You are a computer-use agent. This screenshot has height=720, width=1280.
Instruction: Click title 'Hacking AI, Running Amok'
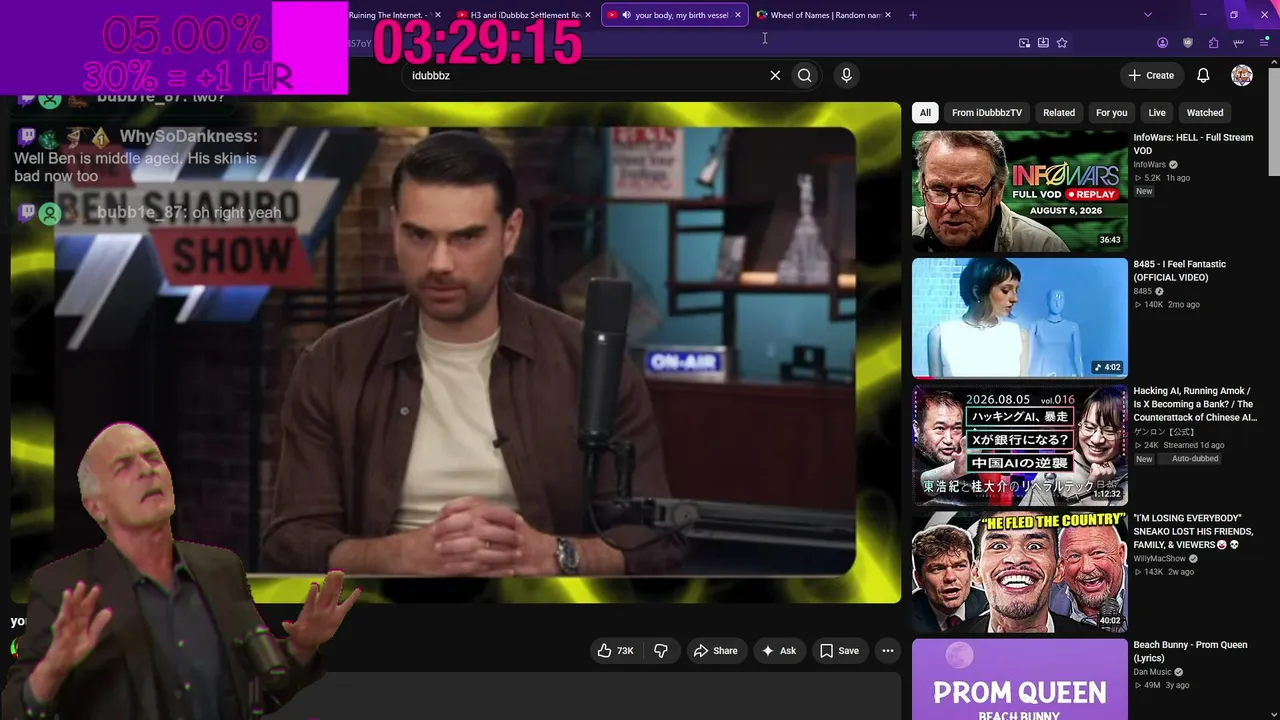[1195, 404]
